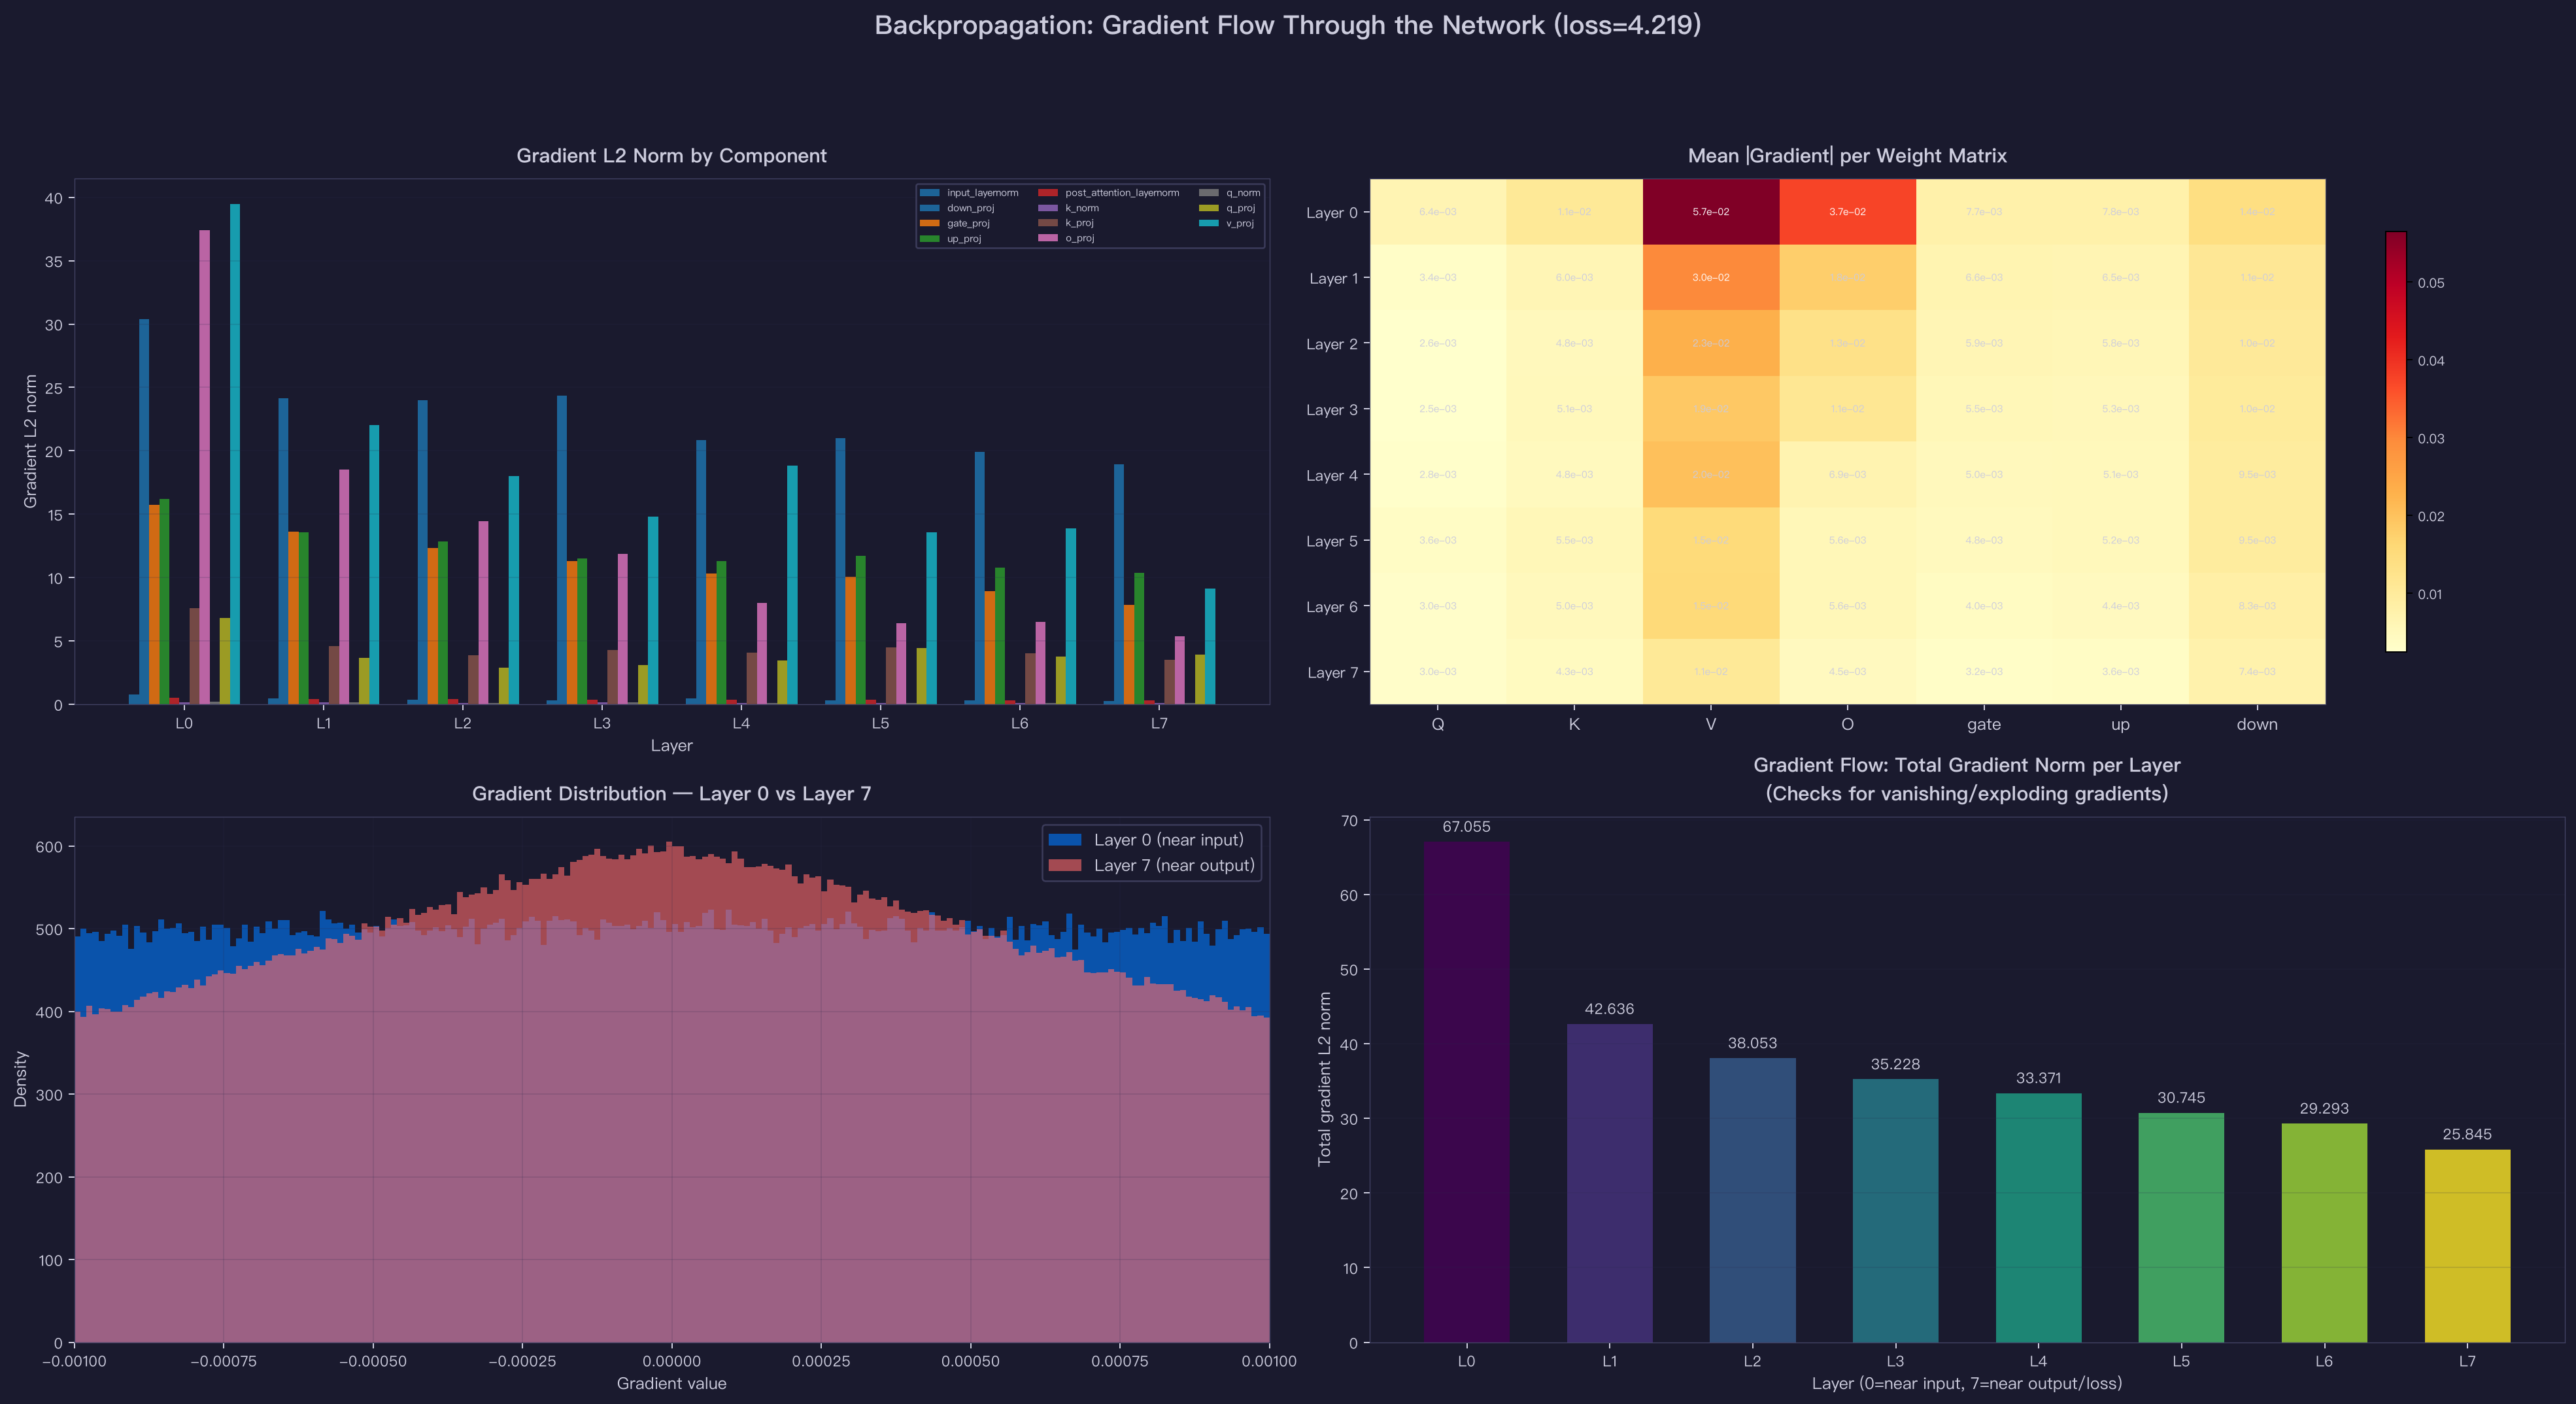Select the post_attention_layernorm legend entry
This screenshot has height=1404, width=2576.
pos(1108,193)
